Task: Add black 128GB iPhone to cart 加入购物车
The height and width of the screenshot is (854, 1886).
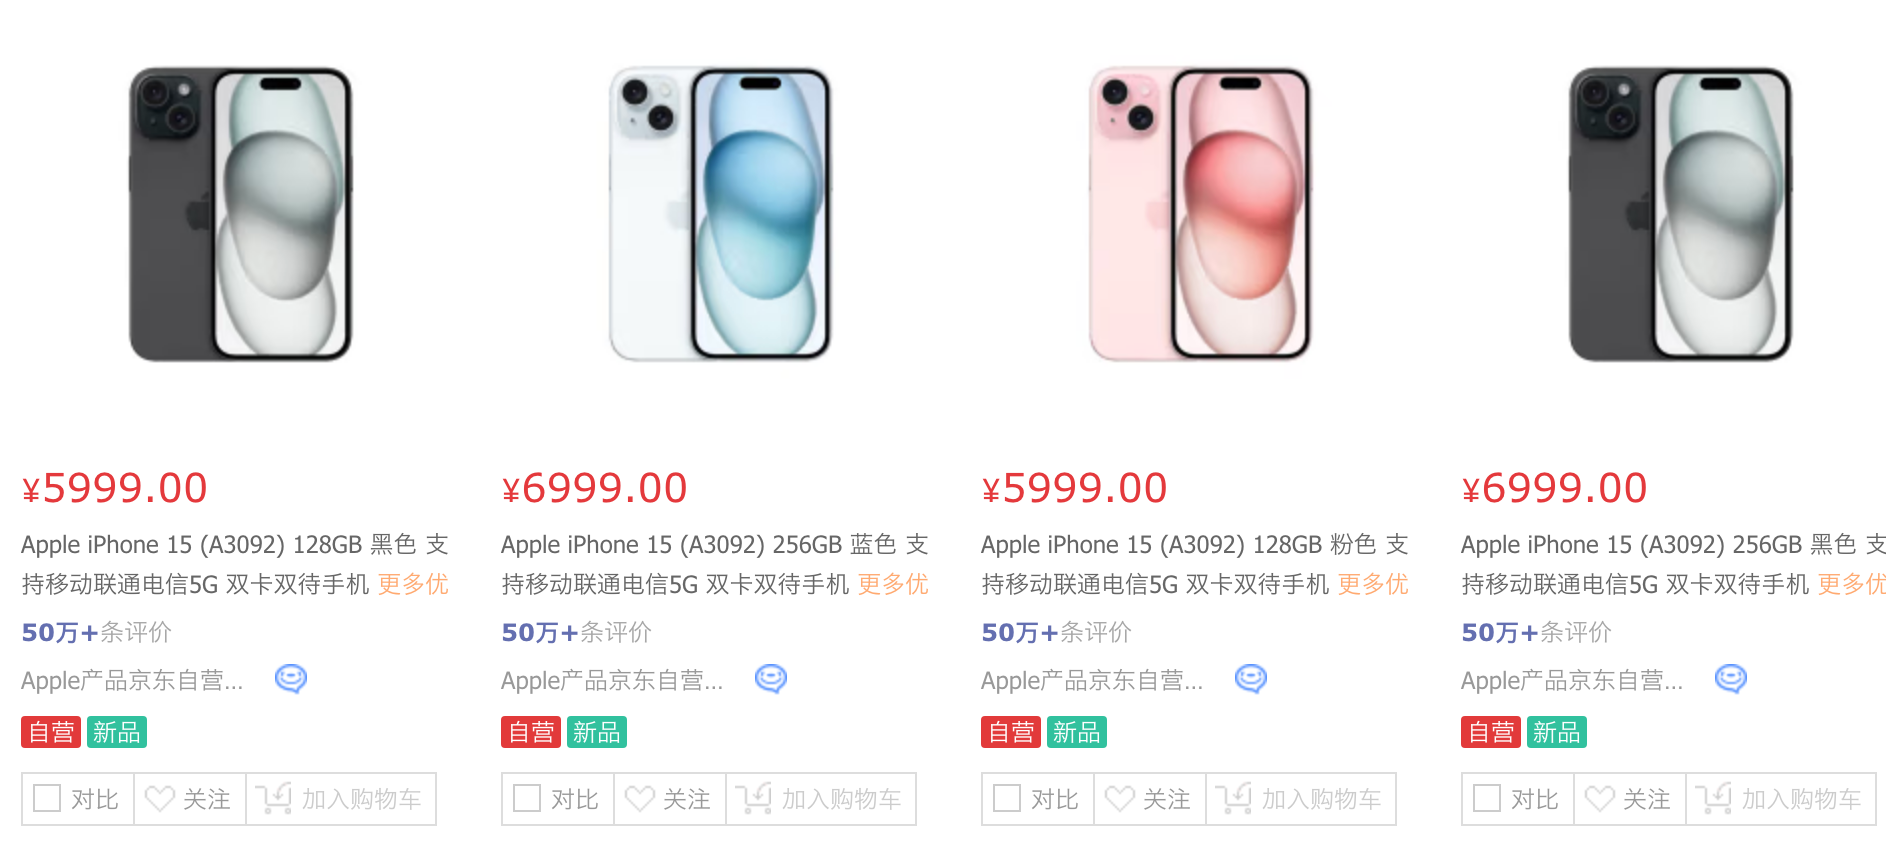Action: pos(341,799)
